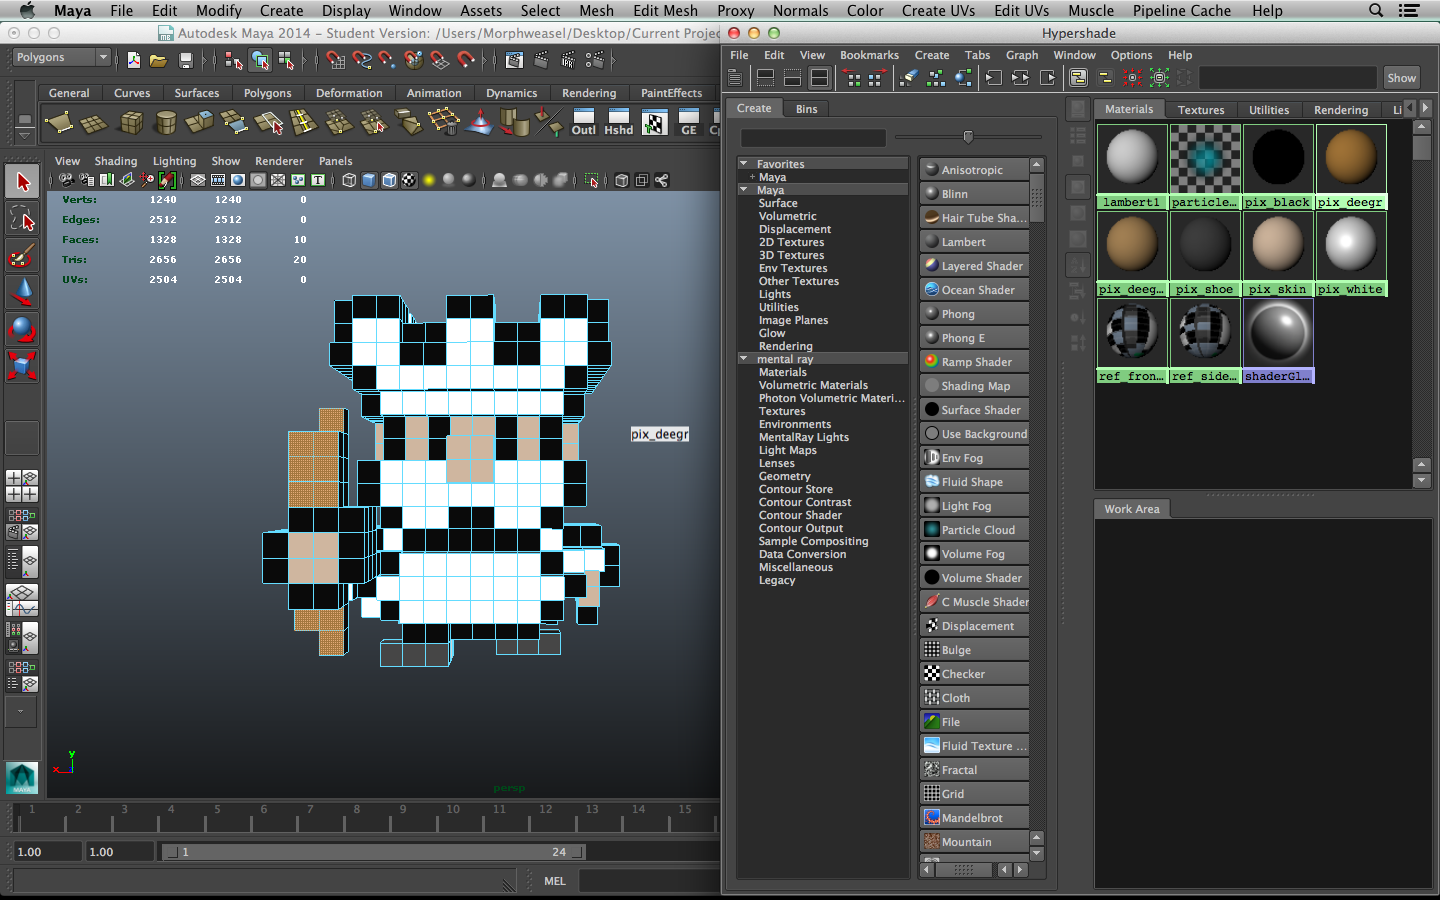Toggle Use All Lights yellow bulb icon
Image resolution: width=1440 pixels, height=900 pixels.
(x=429, y=180)
